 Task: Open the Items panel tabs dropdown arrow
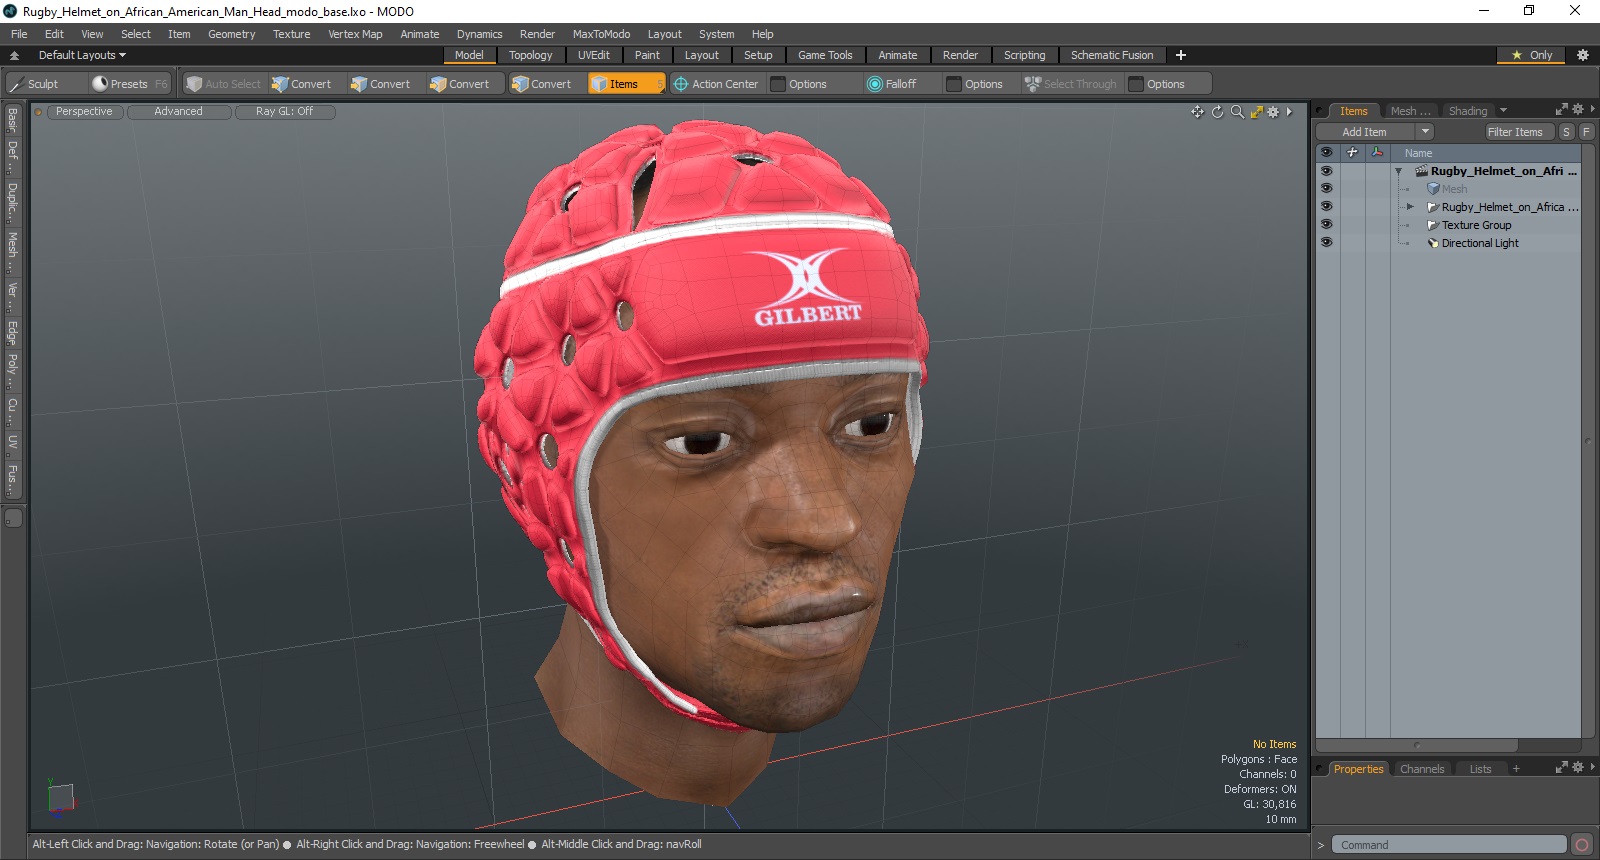pos(1503,111)
